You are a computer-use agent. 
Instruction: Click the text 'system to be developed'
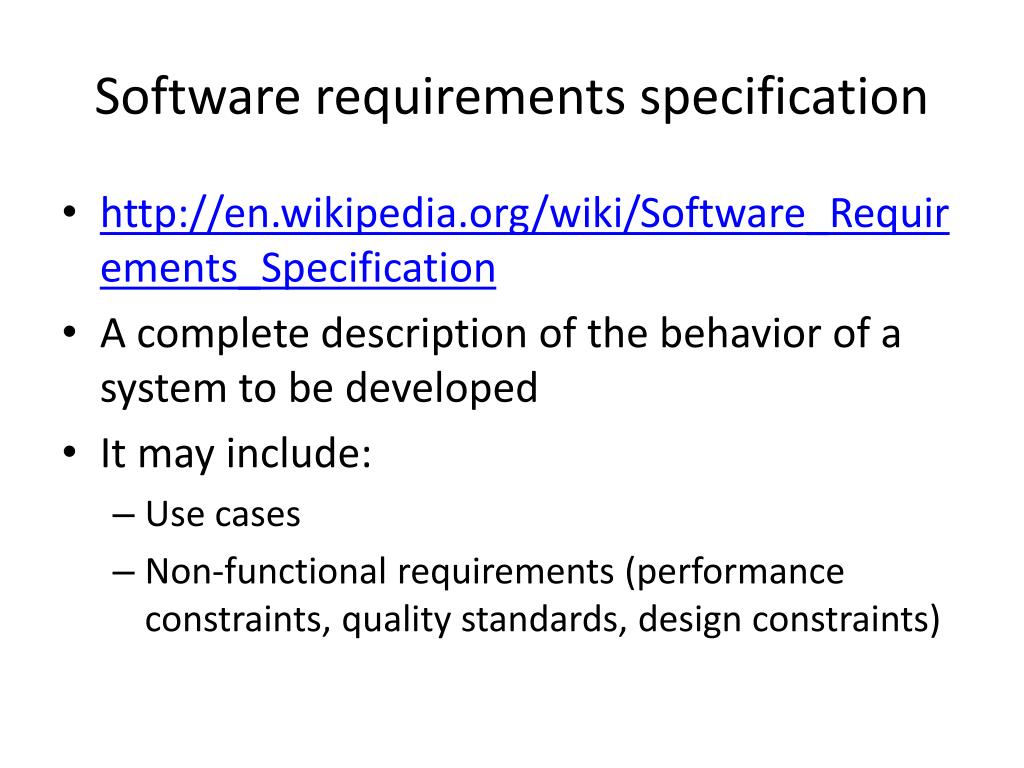(x=319, y=389)
